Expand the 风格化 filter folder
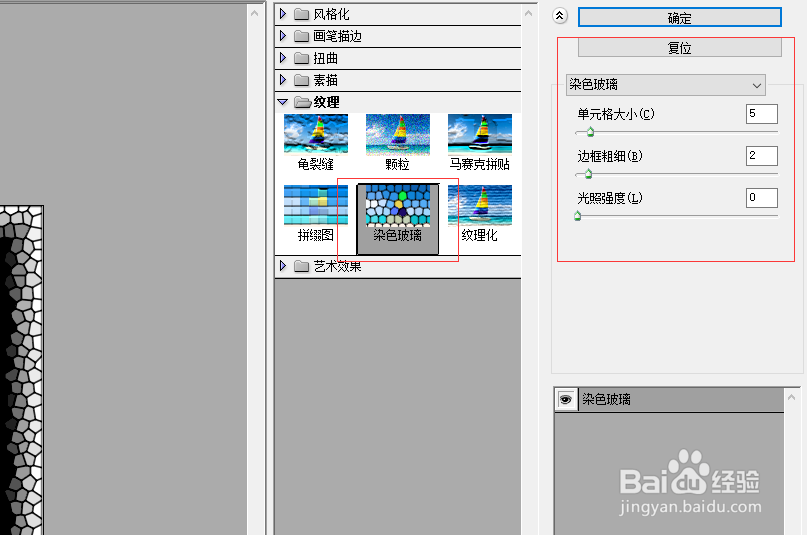Screen dimensions: 807x535 [283, 14]
